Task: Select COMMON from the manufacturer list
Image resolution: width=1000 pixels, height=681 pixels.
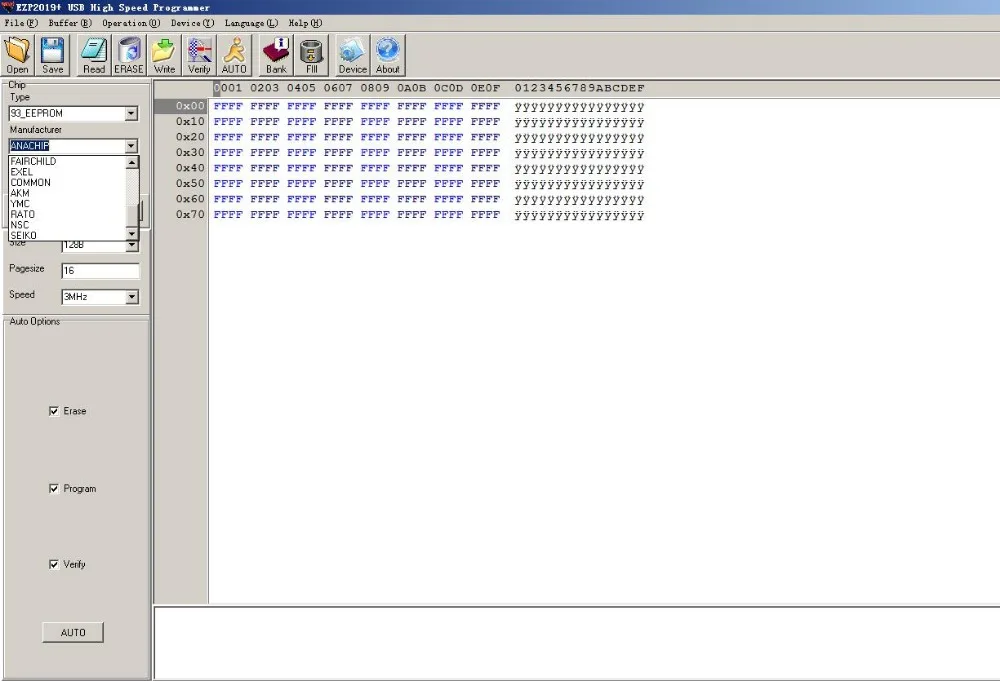Action: (x=31, y=182)
